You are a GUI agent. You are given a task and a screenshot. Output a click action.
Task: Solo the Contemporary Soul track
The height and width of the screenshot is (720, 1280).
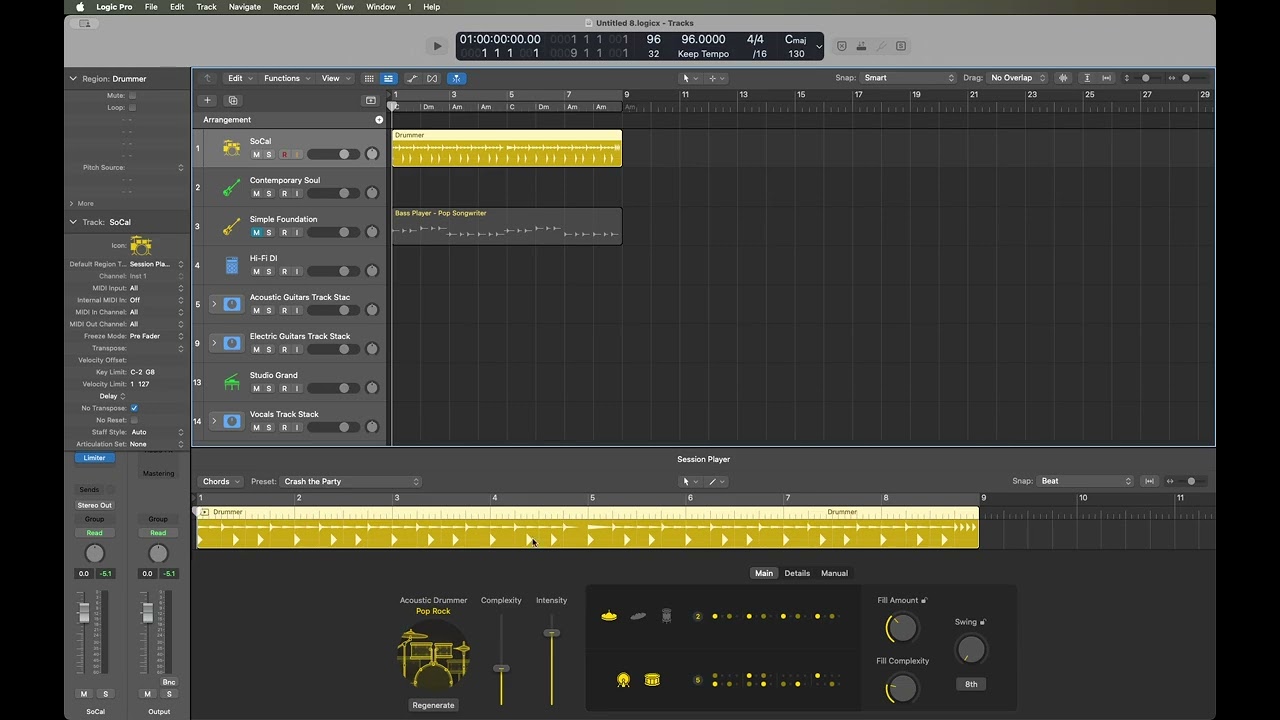point(268,193)
